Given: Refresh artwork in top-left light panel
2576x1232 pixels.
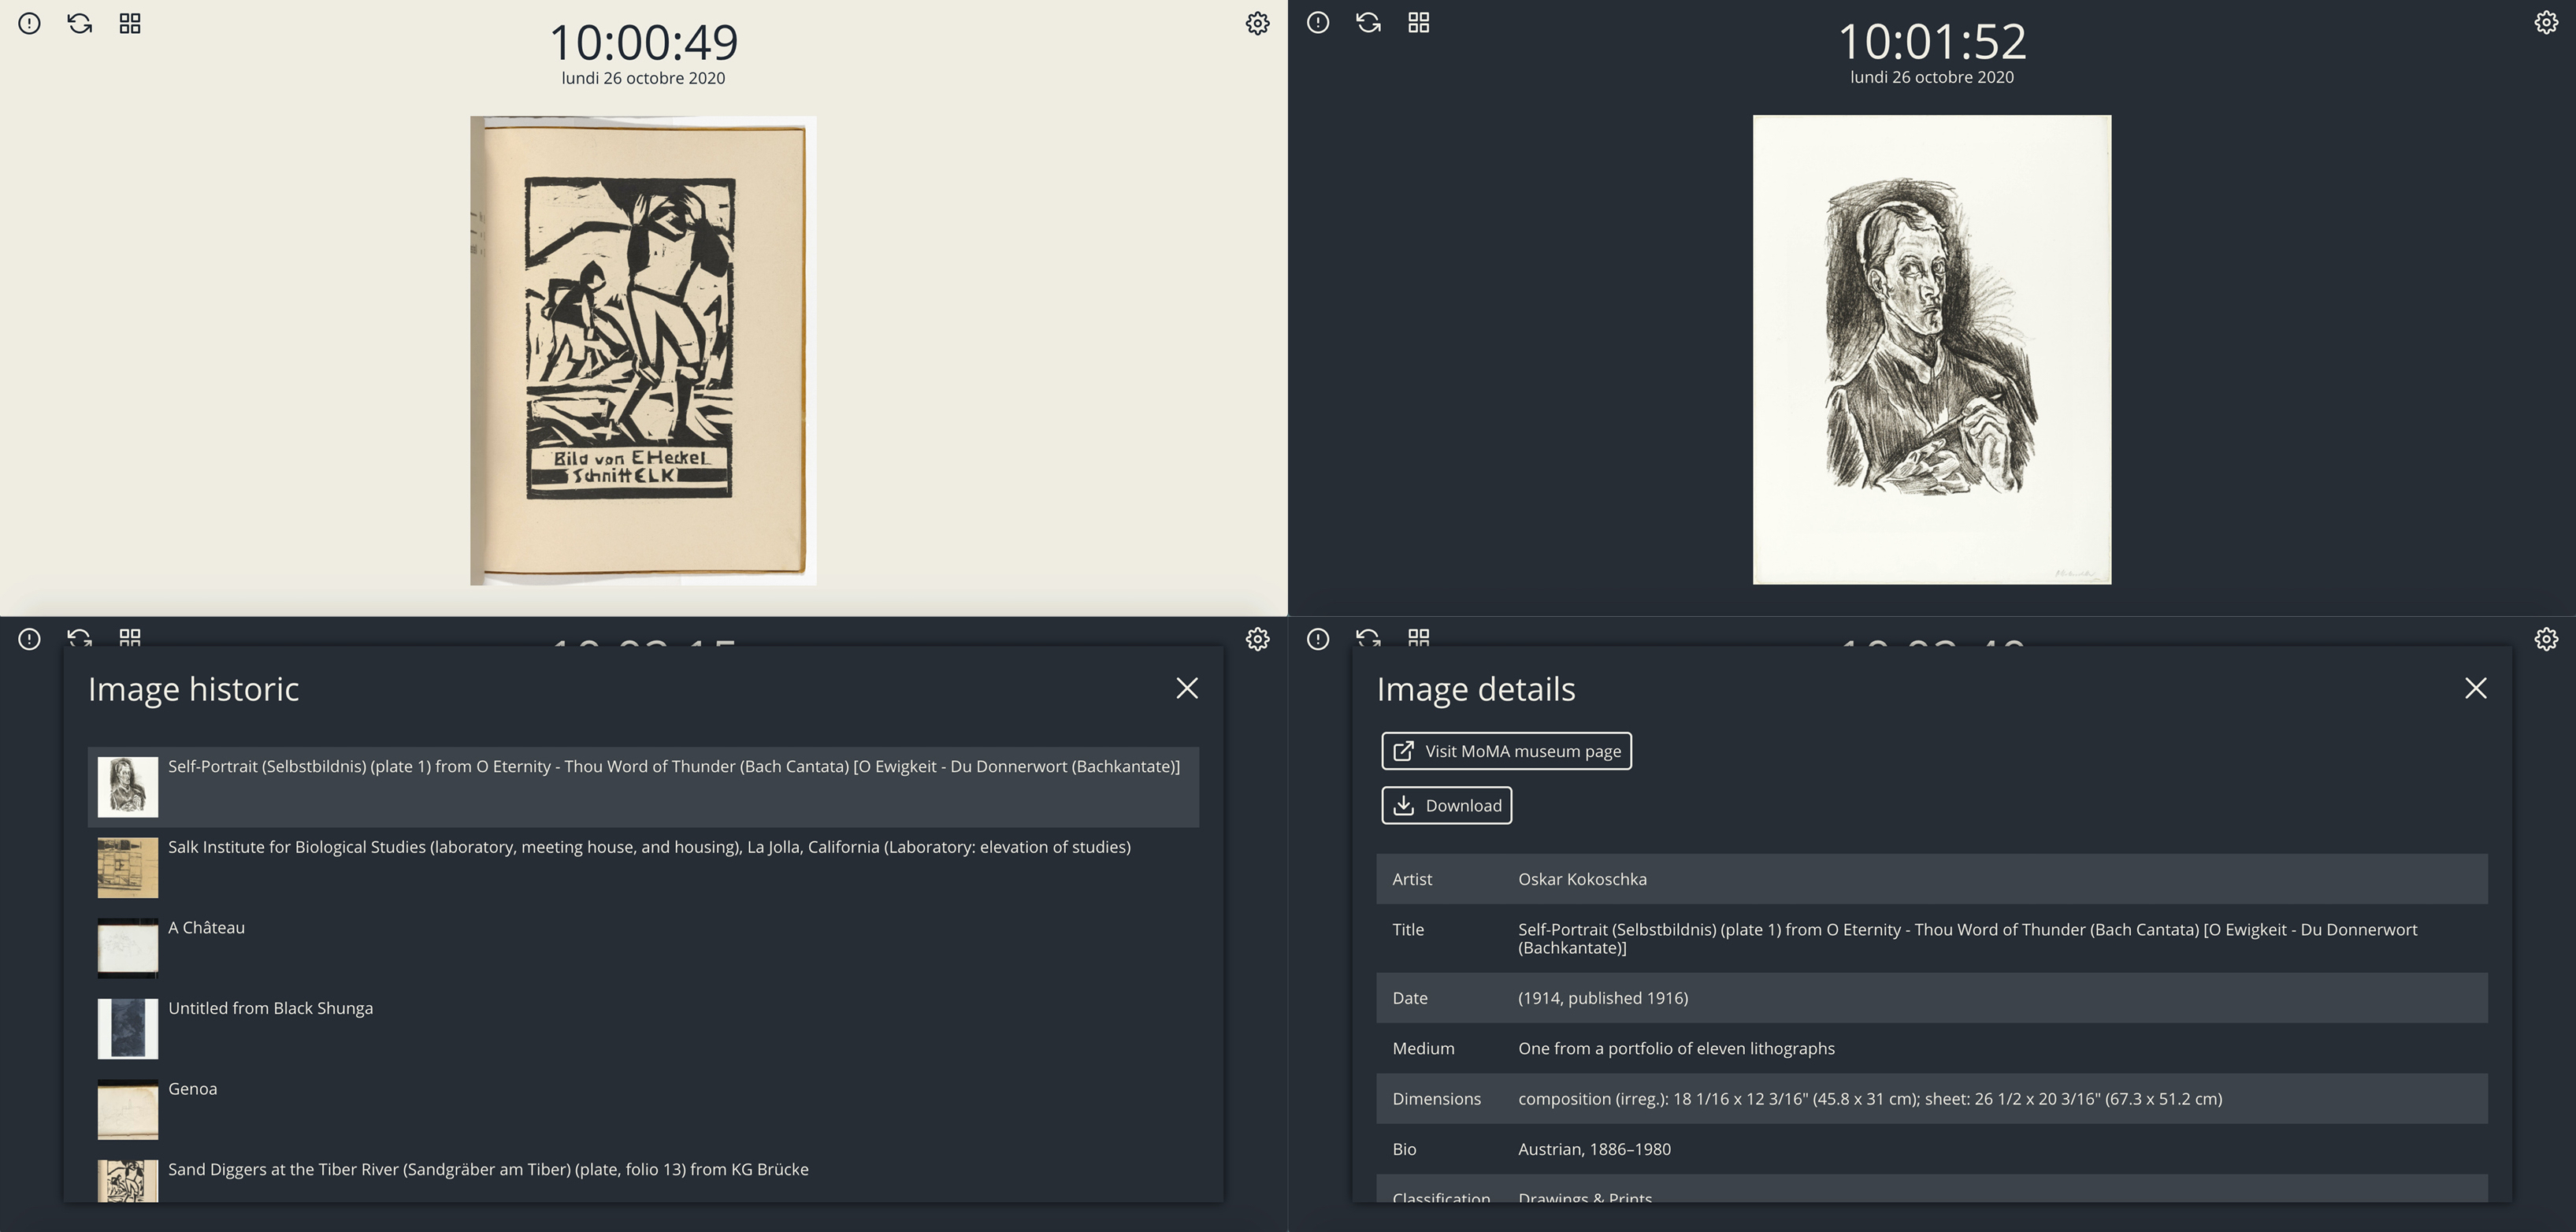Looking at the screenshot, I should [x=80, y=23].
